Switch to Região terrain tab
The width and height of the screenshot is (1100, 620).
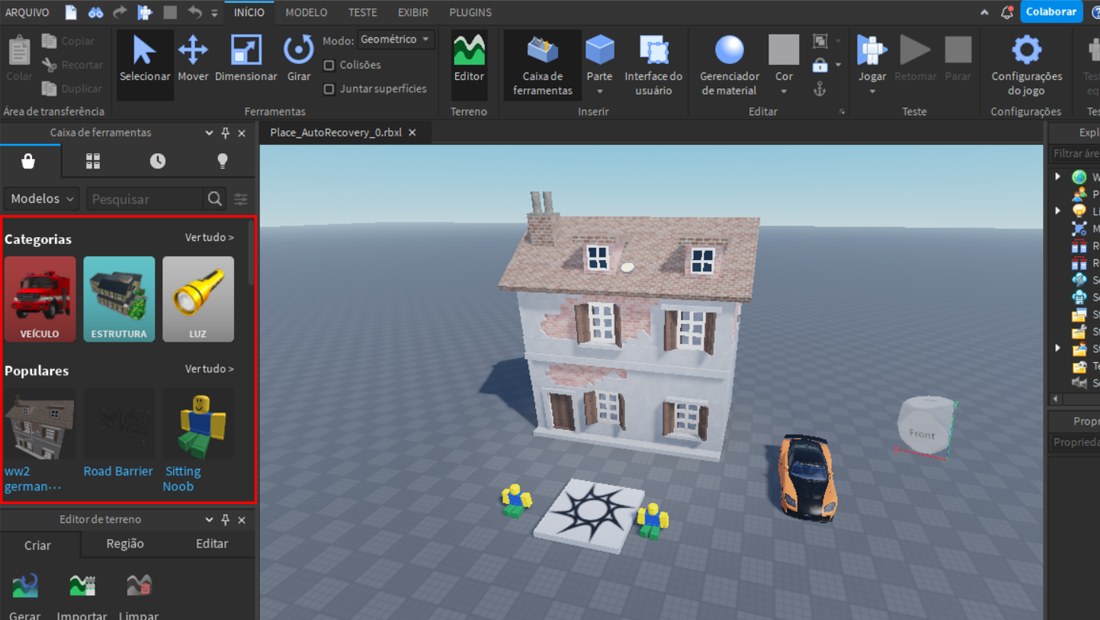click(x=125, y=544)
